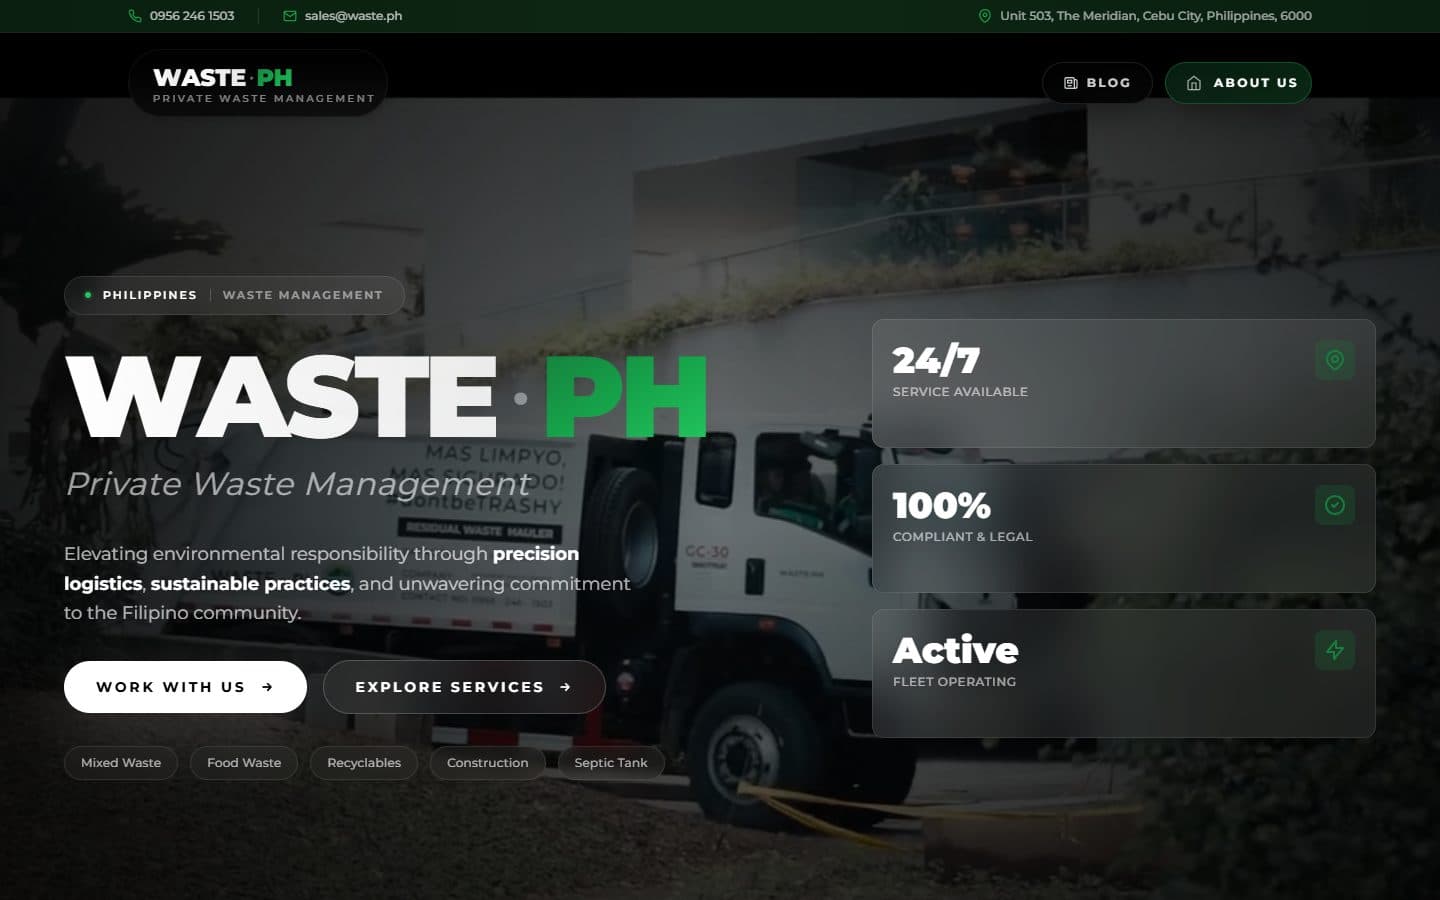Click the checkmark icon on 100% card
This screenshot has width=1440, height=900.
click(1335, 505)
